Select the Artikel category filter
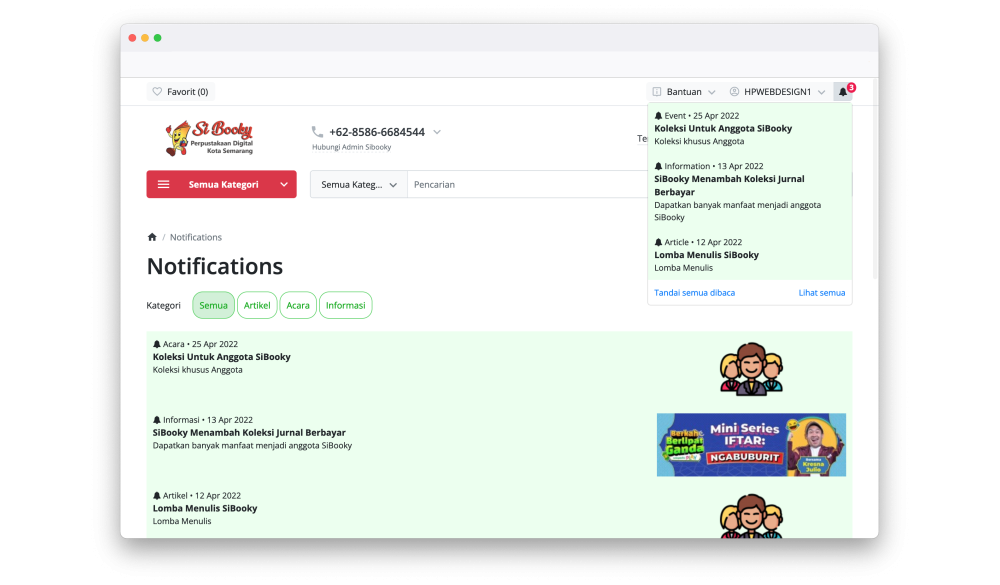The width and height of the screenshot is (1000, 585). point(257,305)
